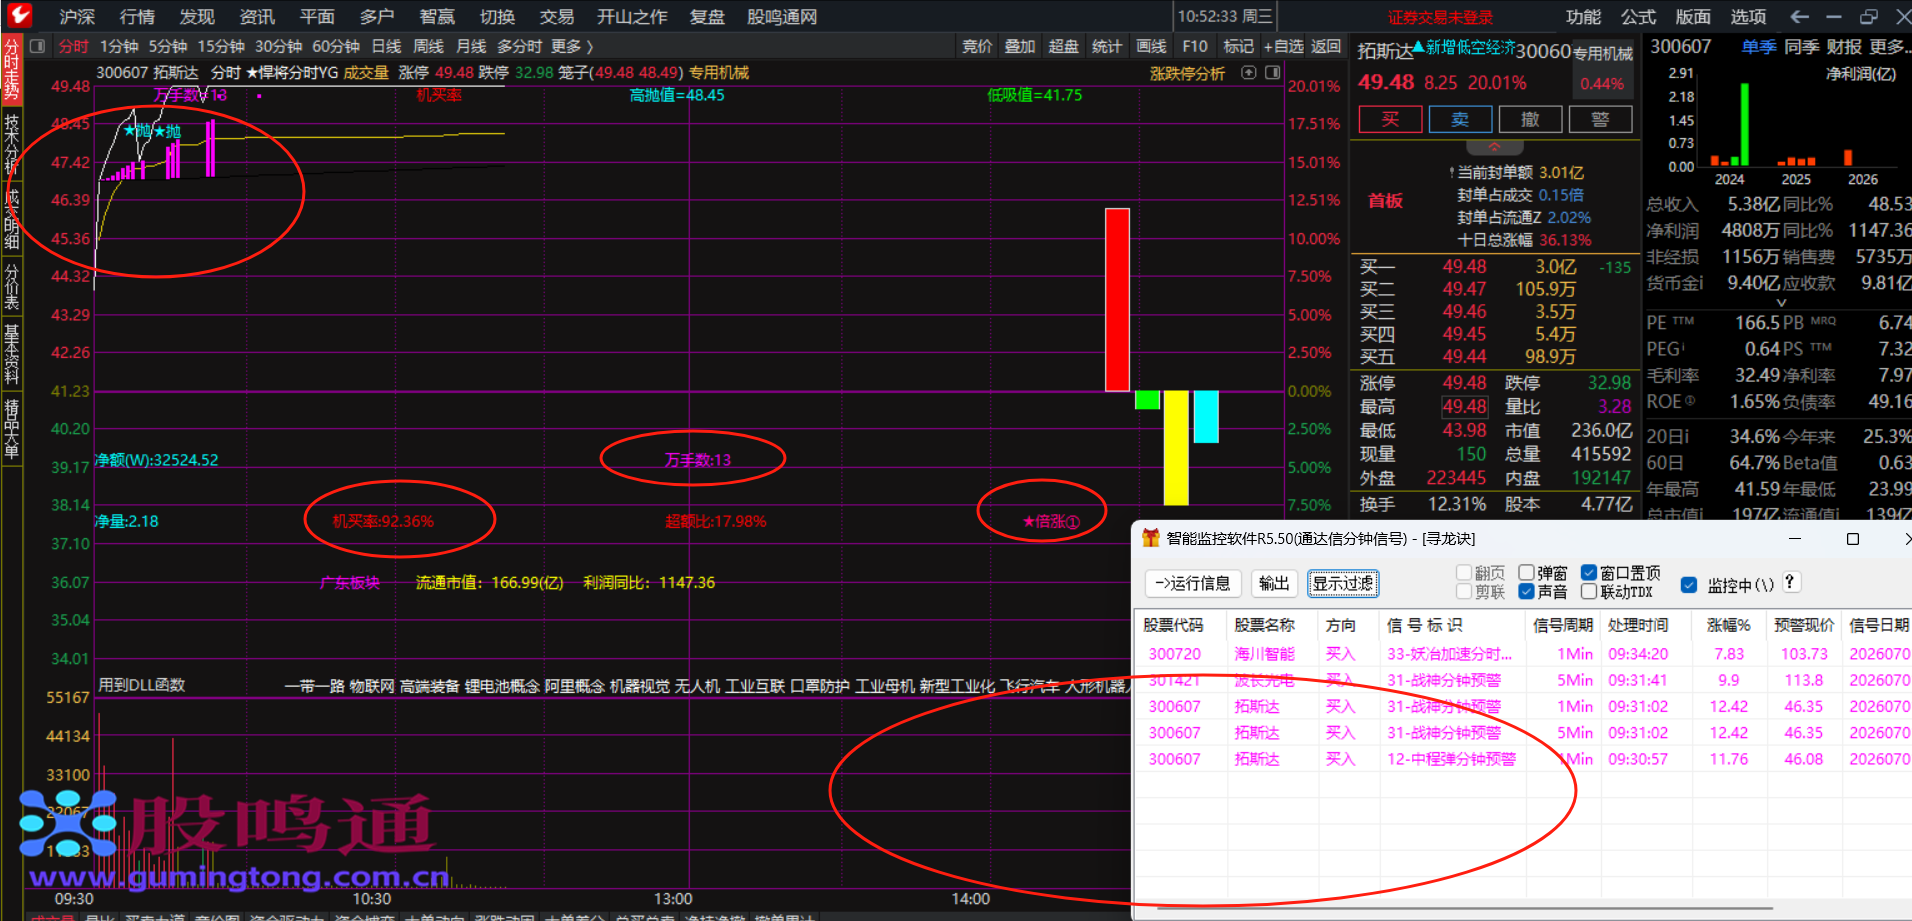Select the 同季 financial tab
The image size is (1912, 921).
pyautogui.click(x=1801, y=46)
